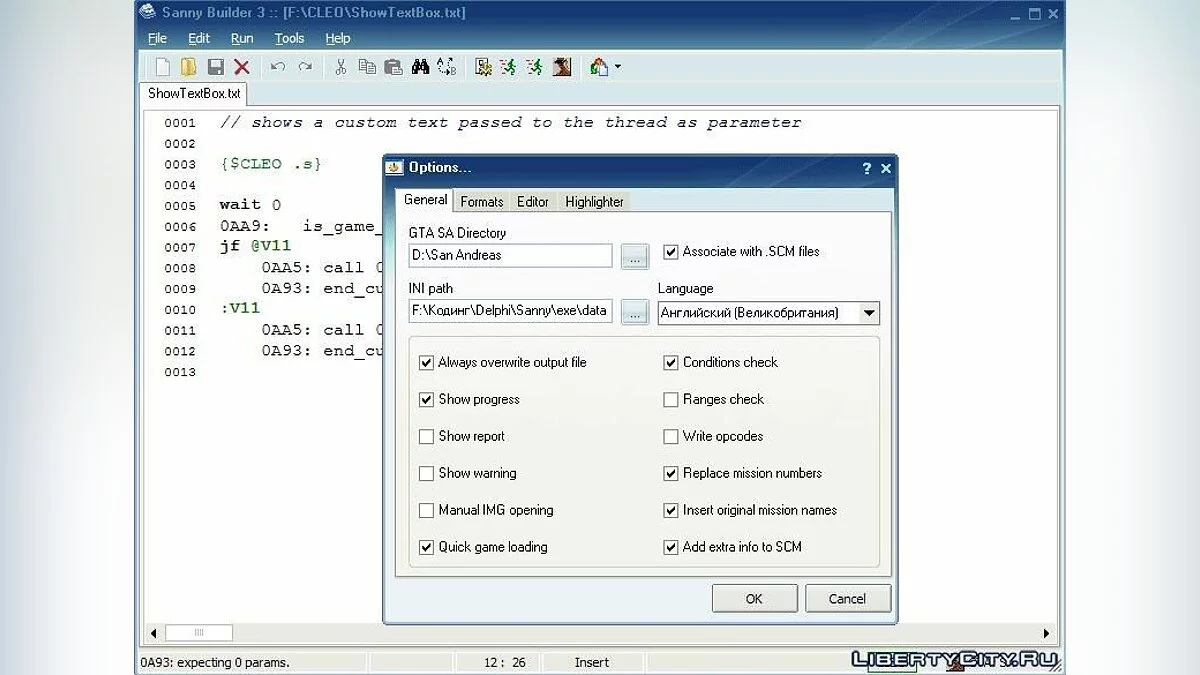Click the ':V11' label line
Viewport: 1200px width, 675px height.
click(240, 308)
